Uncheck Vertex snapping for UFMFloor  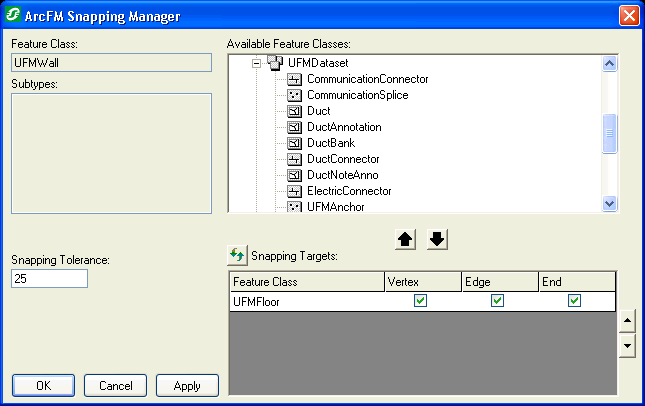[421, 301]
